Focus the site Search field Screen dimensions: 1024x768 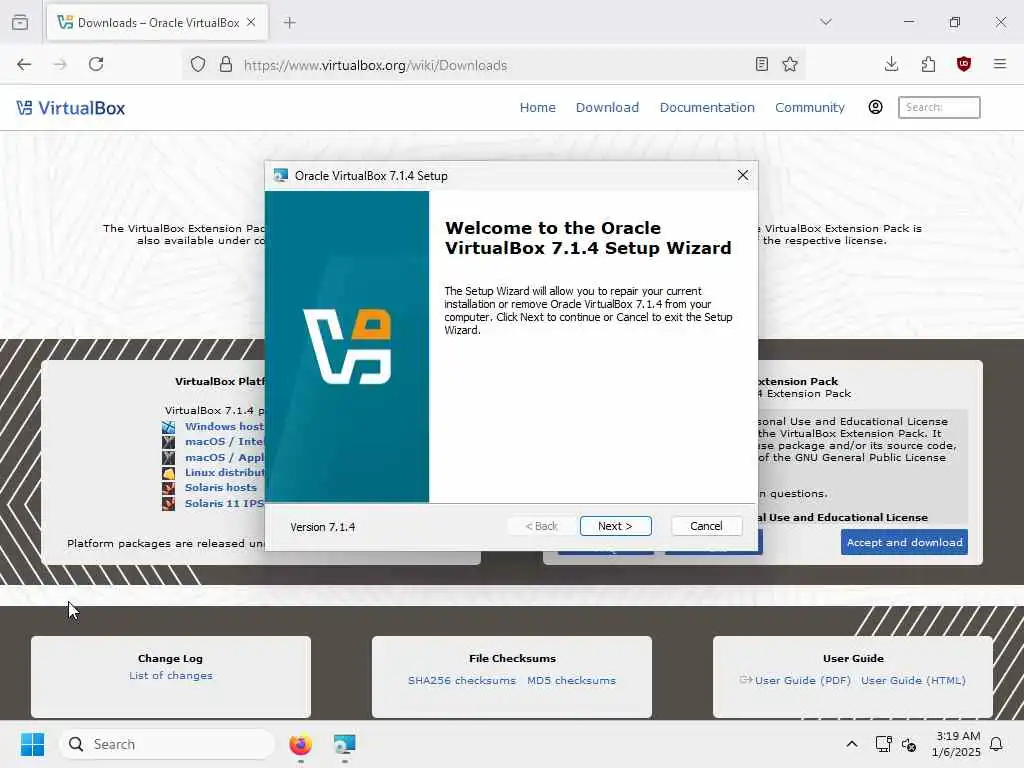coord(939,107)
